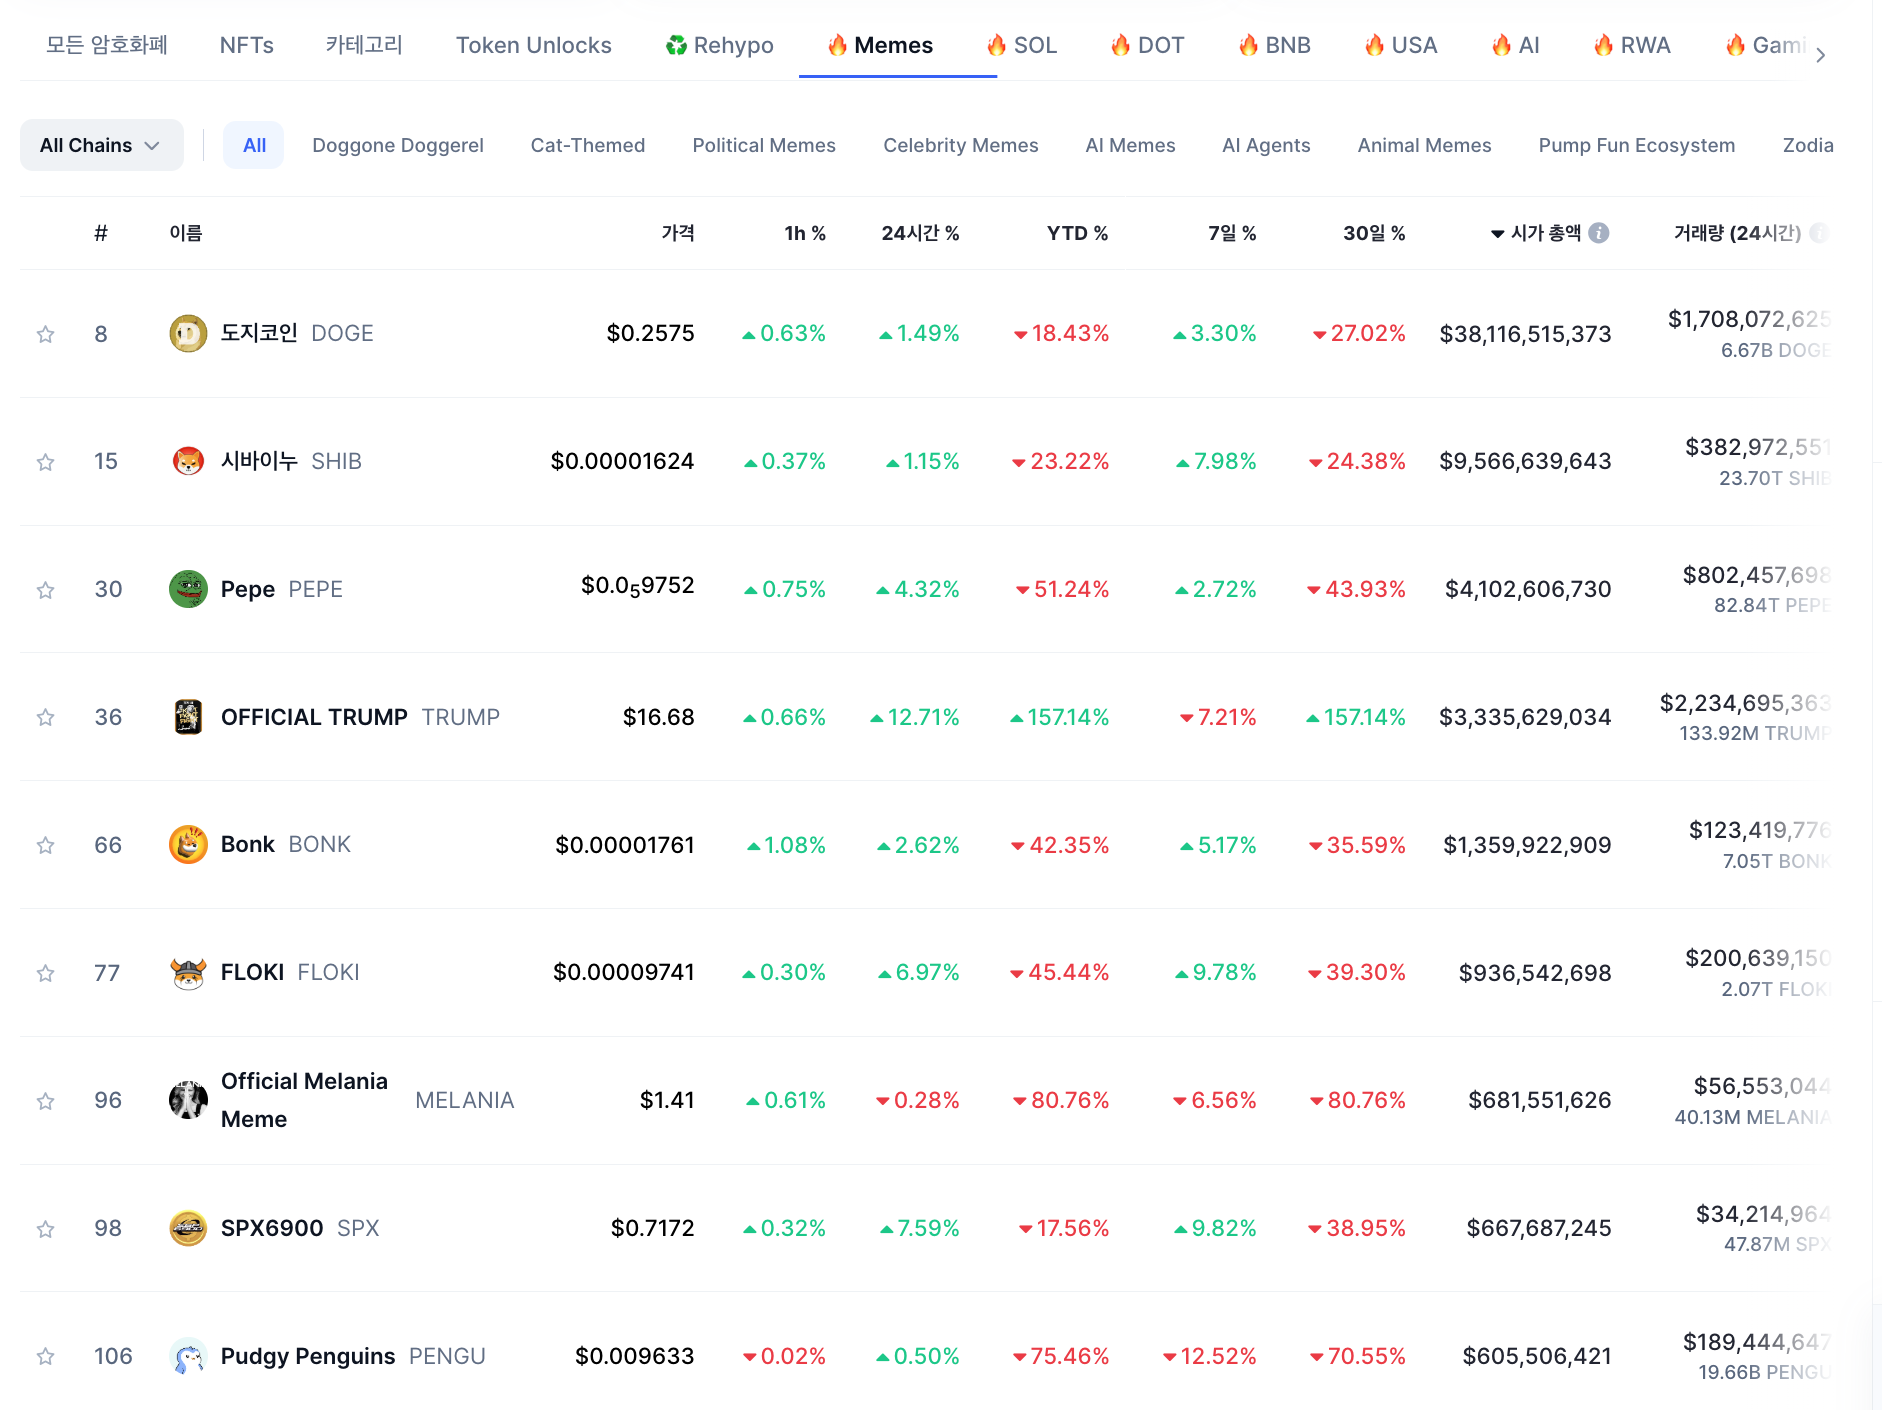Toggle watchlist star for Official Melania Meme

45,1101
